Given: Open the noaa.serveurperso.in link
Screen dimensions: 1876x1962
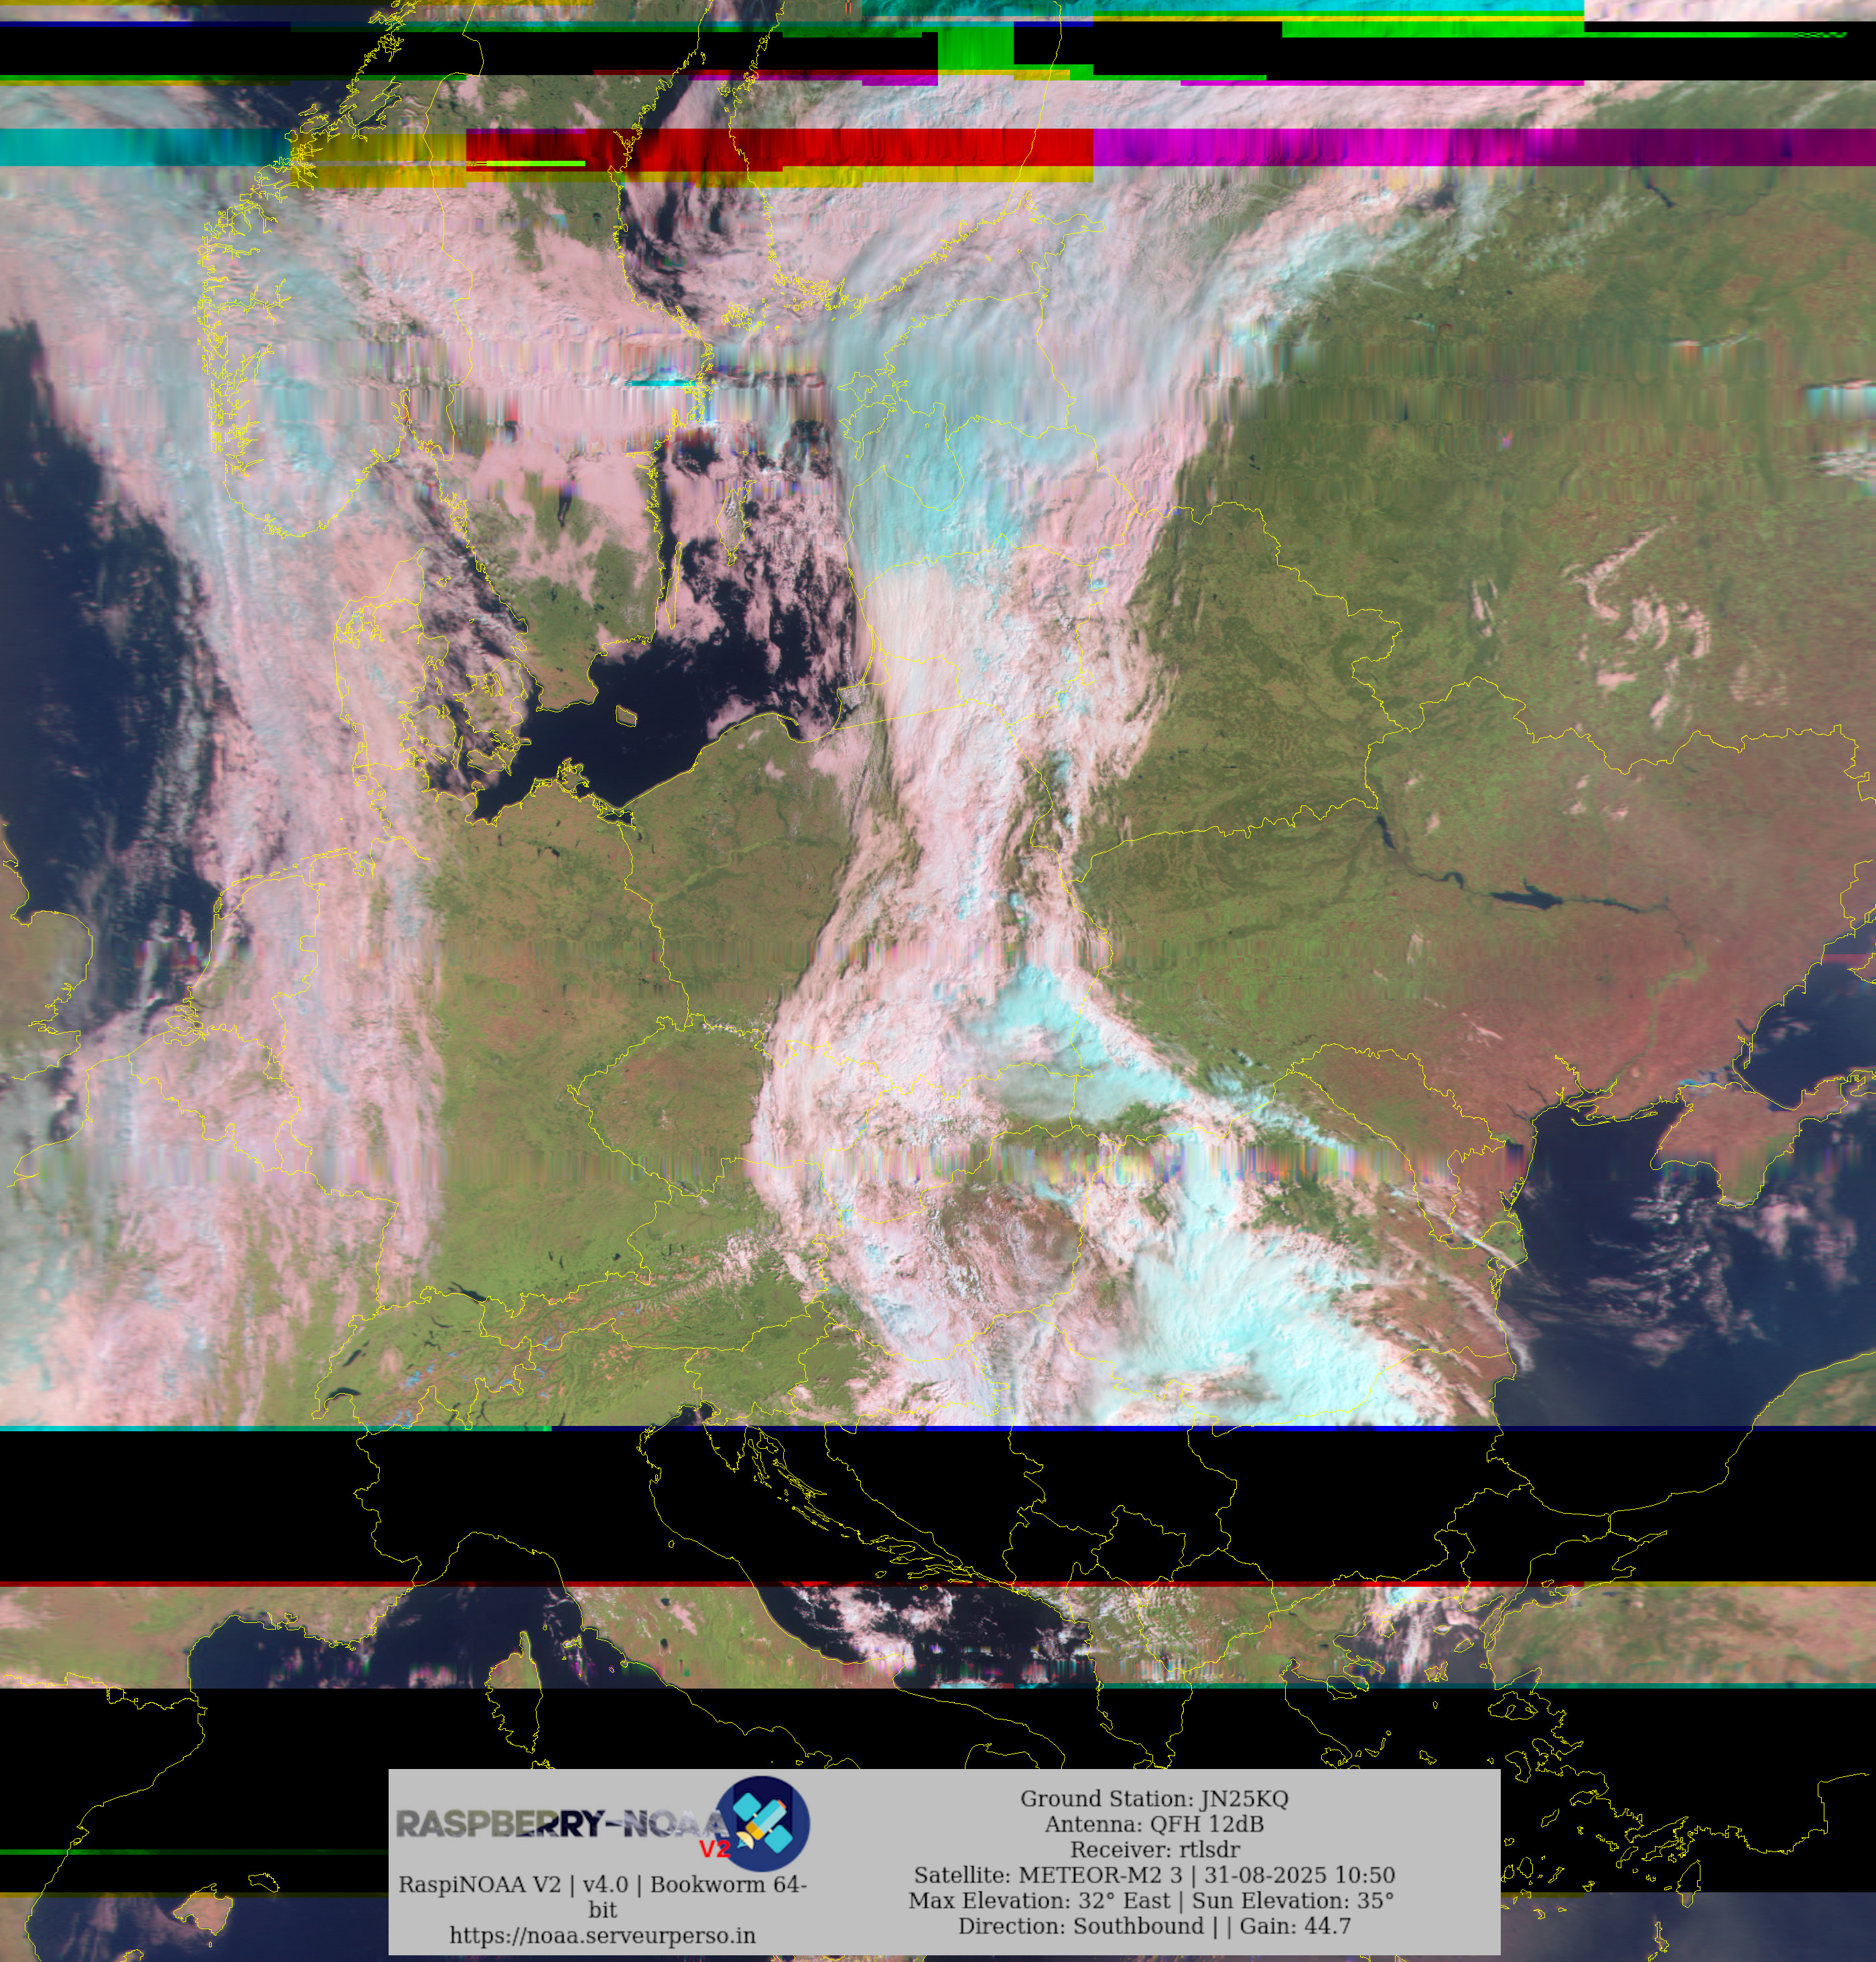Looking at the screenshot, I should click(x=602, y=1935).
